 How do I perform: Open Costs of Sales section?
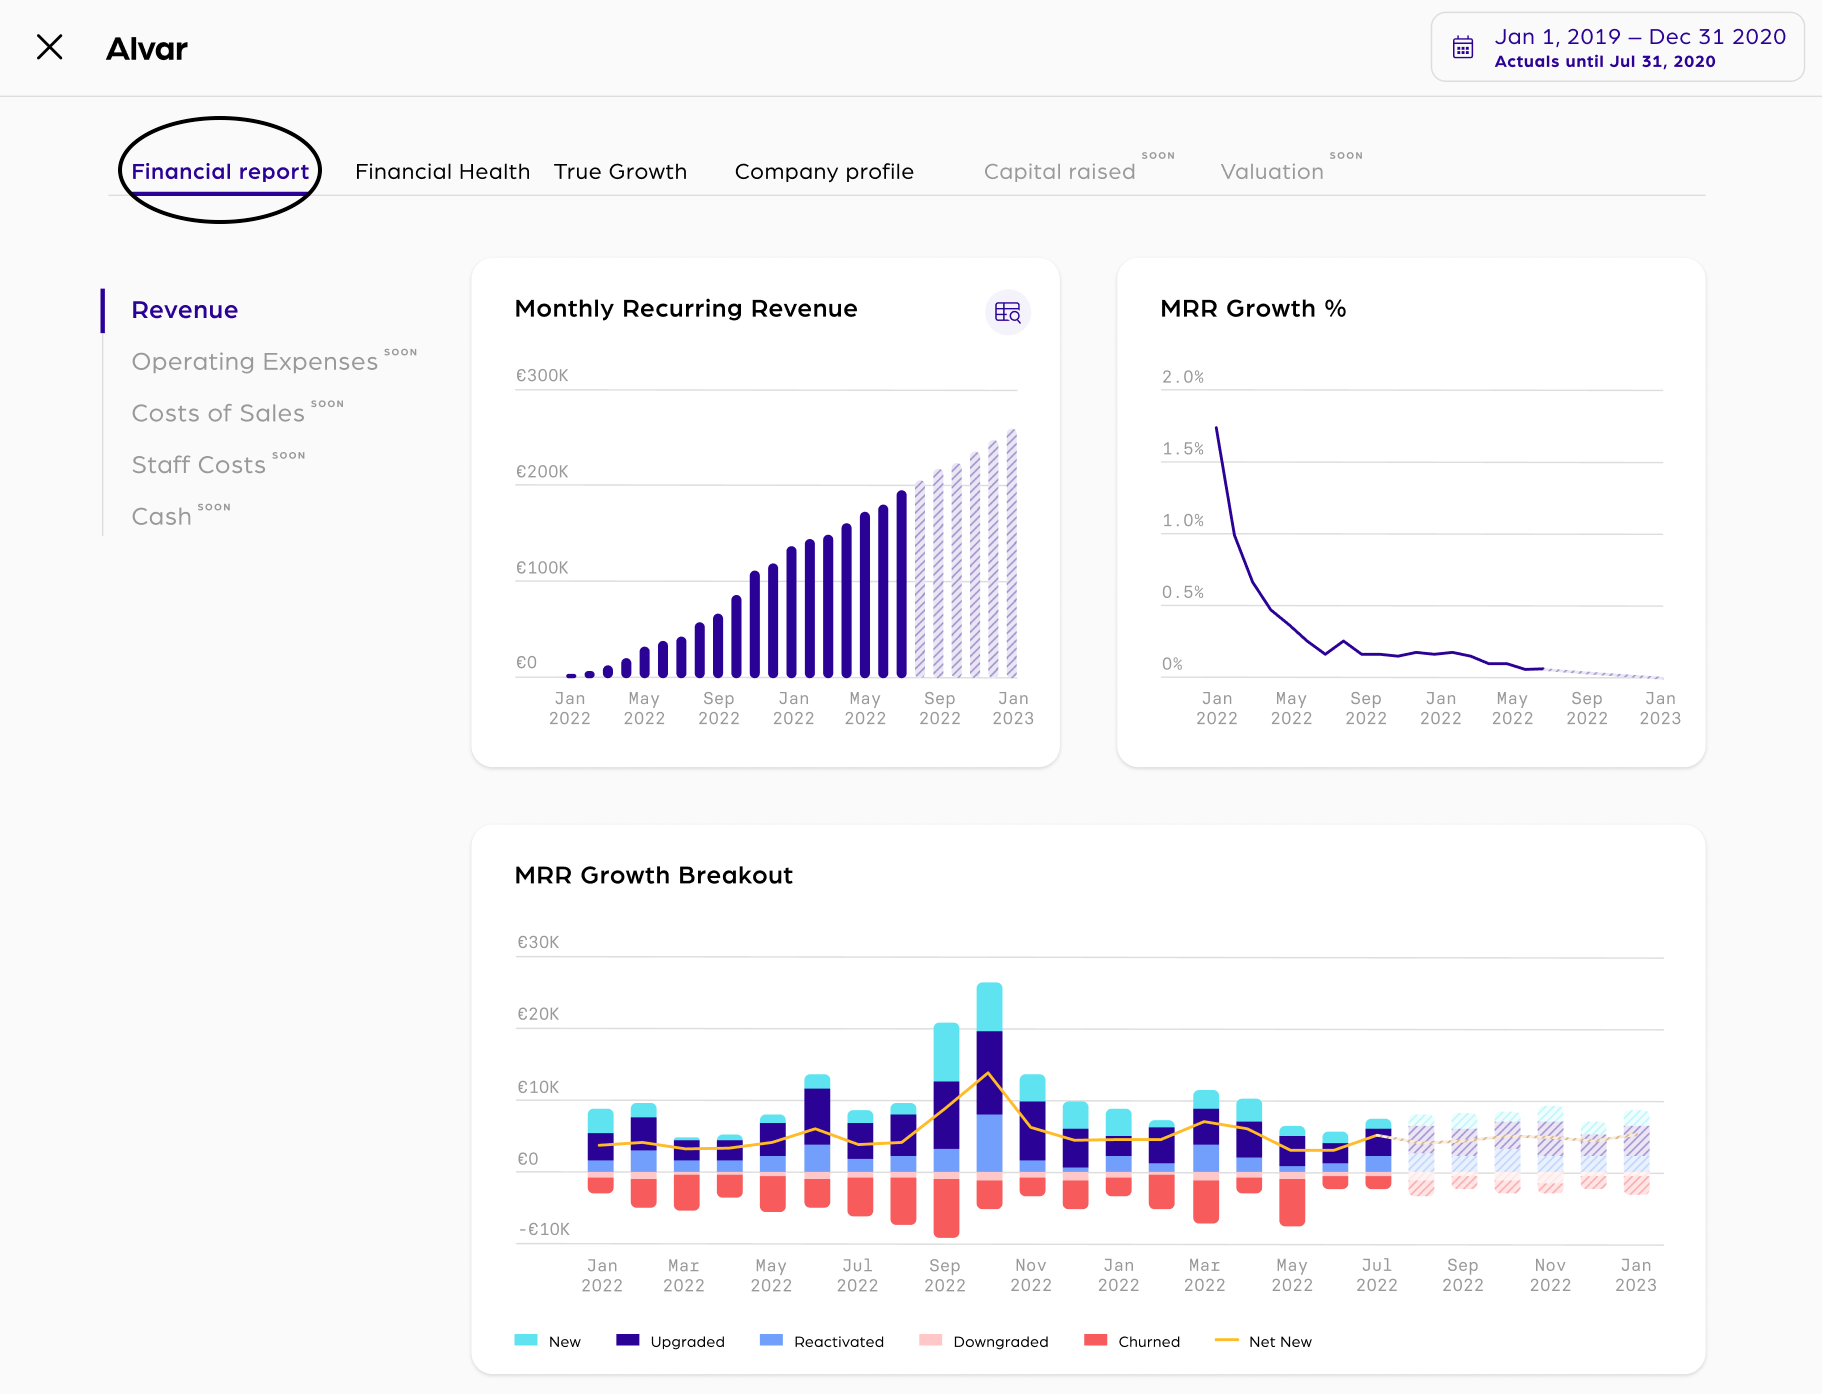click(x=218, y=413)
